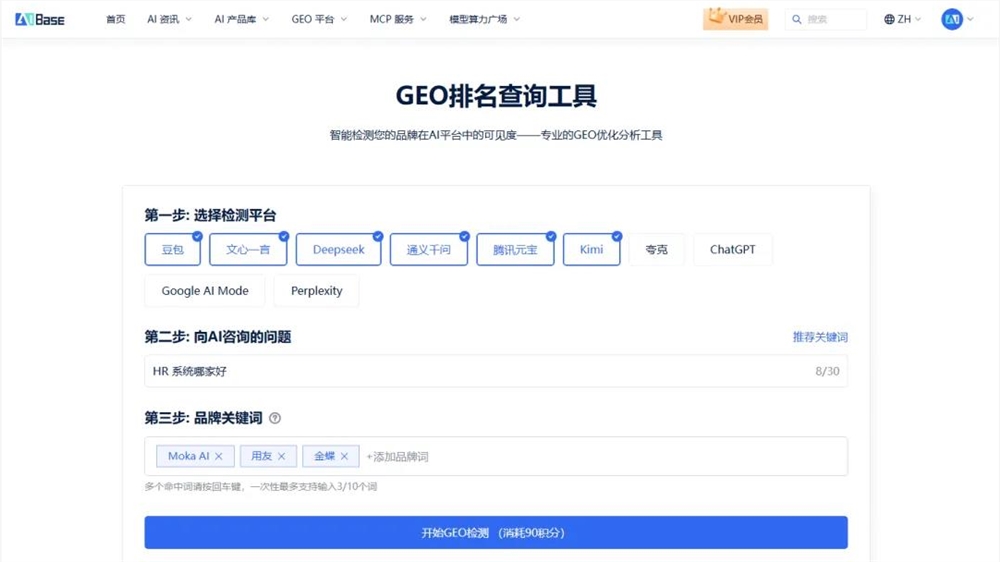Screen dimensions: 1000x562
Task: Deselect the Kimi platform
Action: click(591, 249)
